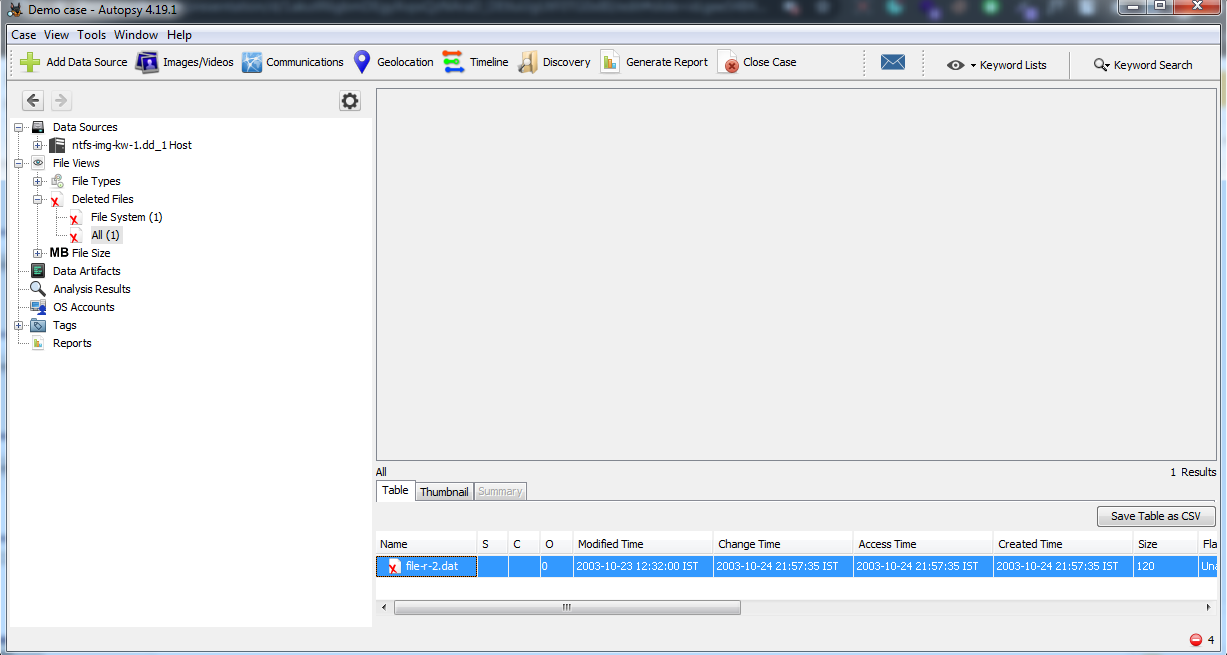Click the forward arrow in tree panel
This screenshot has width=1227, height=655.
click(61, 100)
